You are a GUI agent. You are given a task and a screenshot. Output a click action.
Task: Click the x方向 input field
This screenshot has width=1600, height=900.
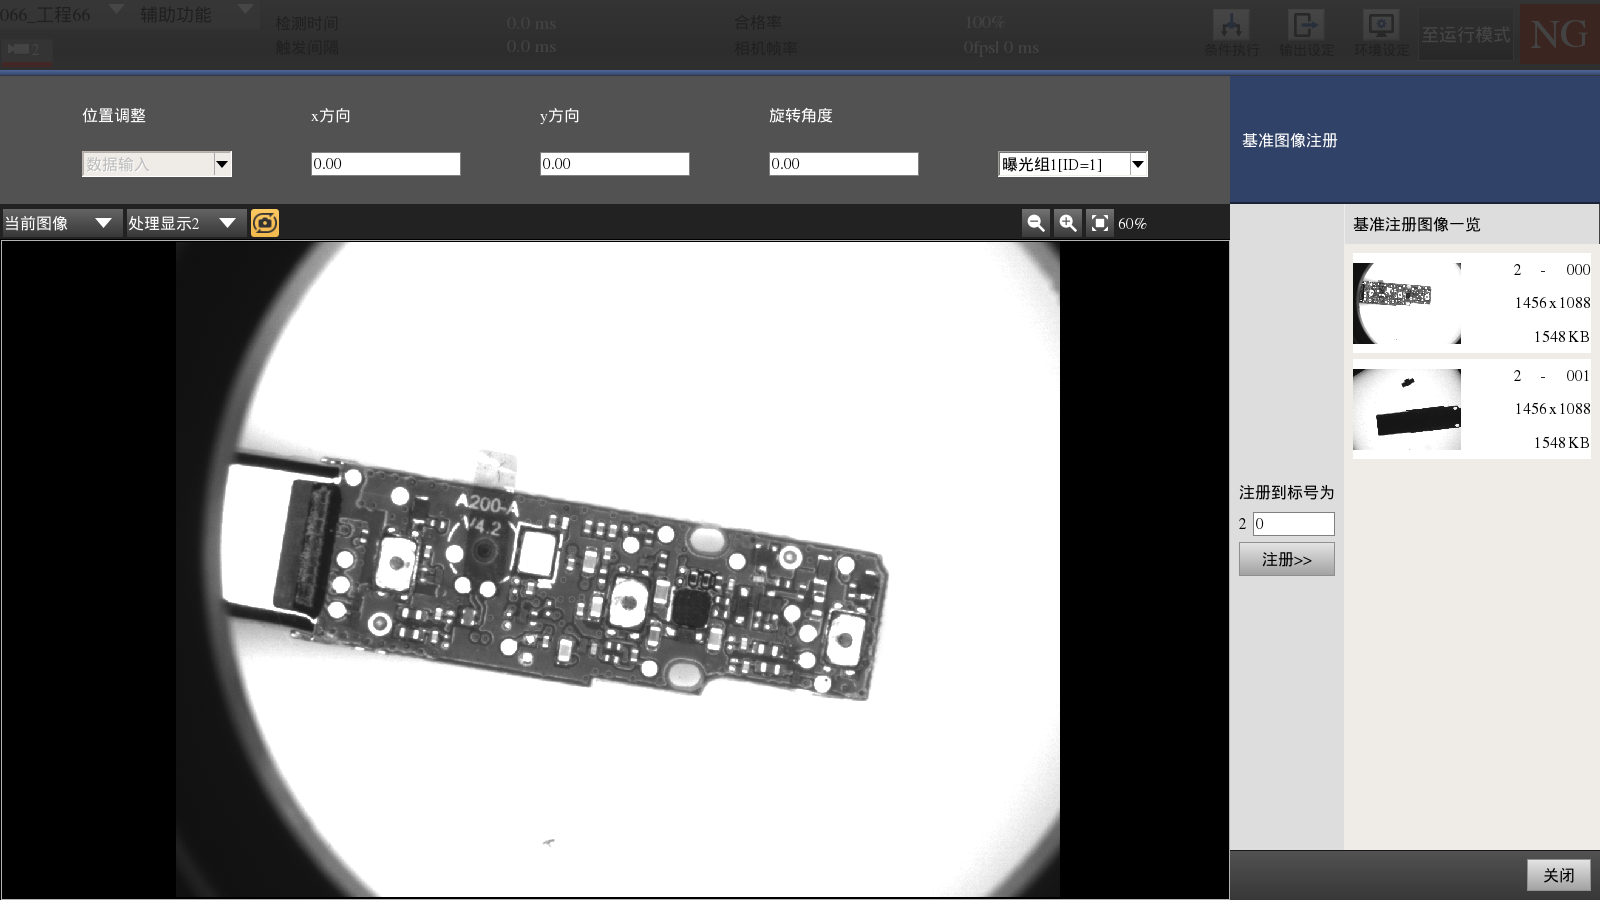[385, 164]
